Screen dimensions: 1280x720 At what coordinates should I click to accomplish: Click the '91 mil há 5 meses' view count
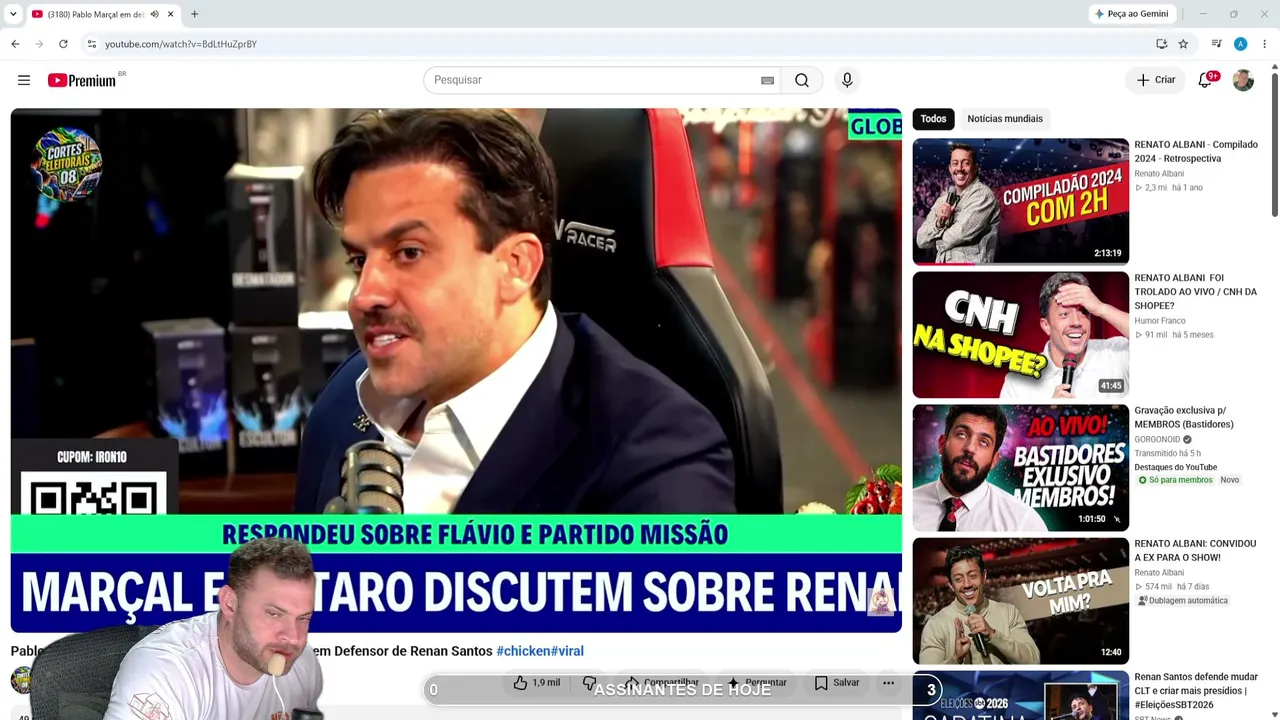click(x=1174, y=335)
